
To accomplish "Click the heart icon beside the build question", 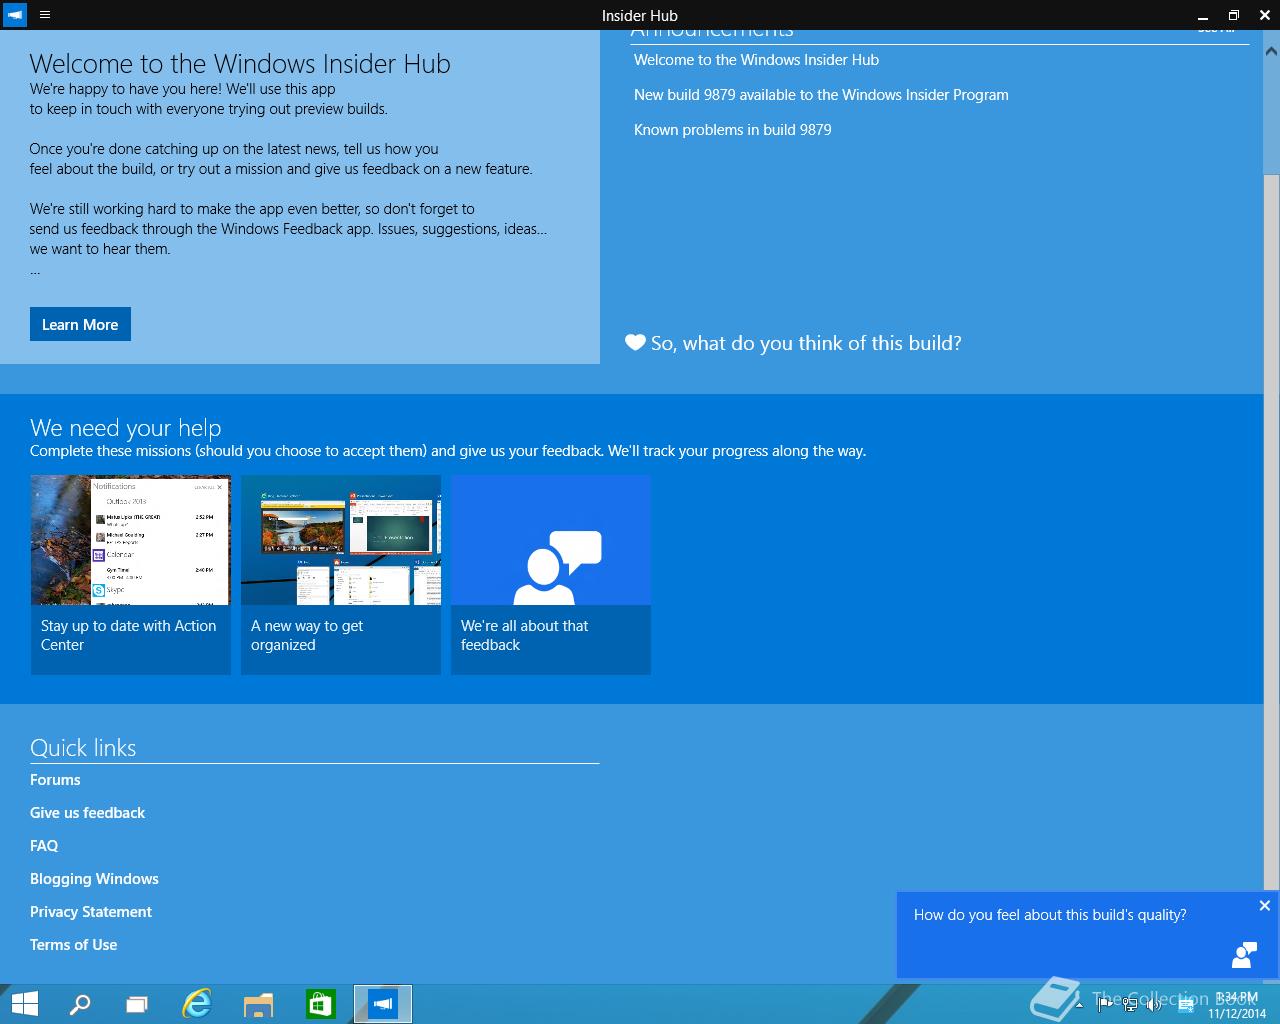I will 635,343.
